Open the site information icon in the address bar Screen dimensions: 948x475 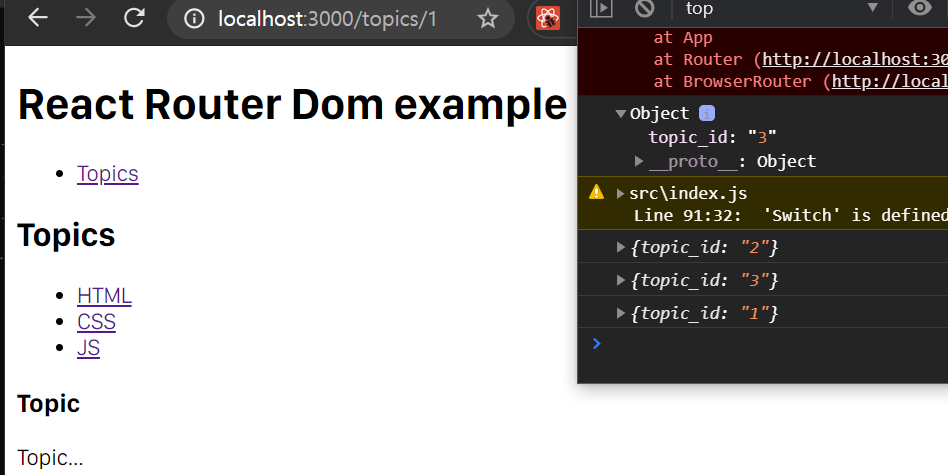194,19
